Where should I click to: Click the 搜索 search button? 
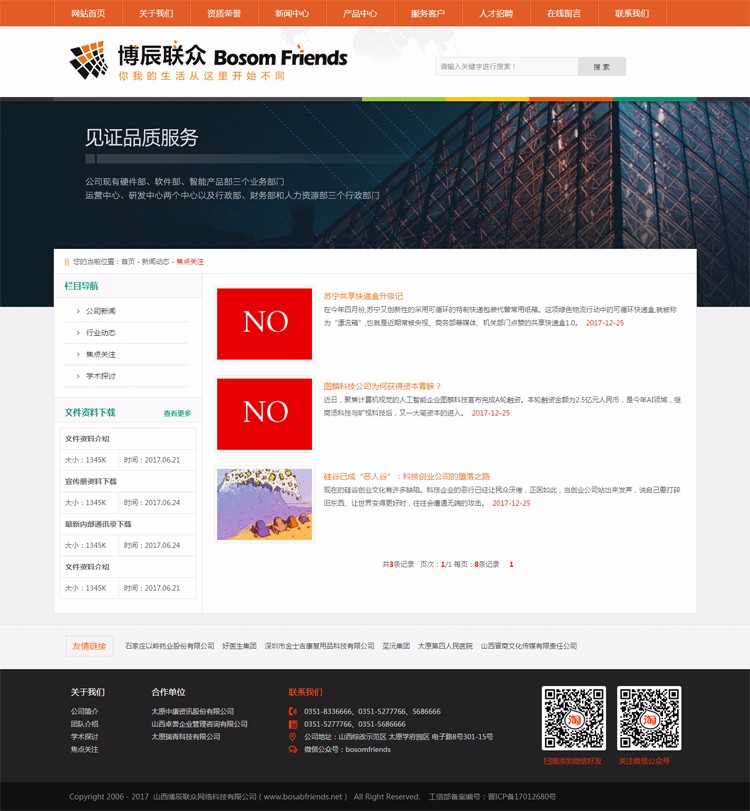(x=602, y=67)
